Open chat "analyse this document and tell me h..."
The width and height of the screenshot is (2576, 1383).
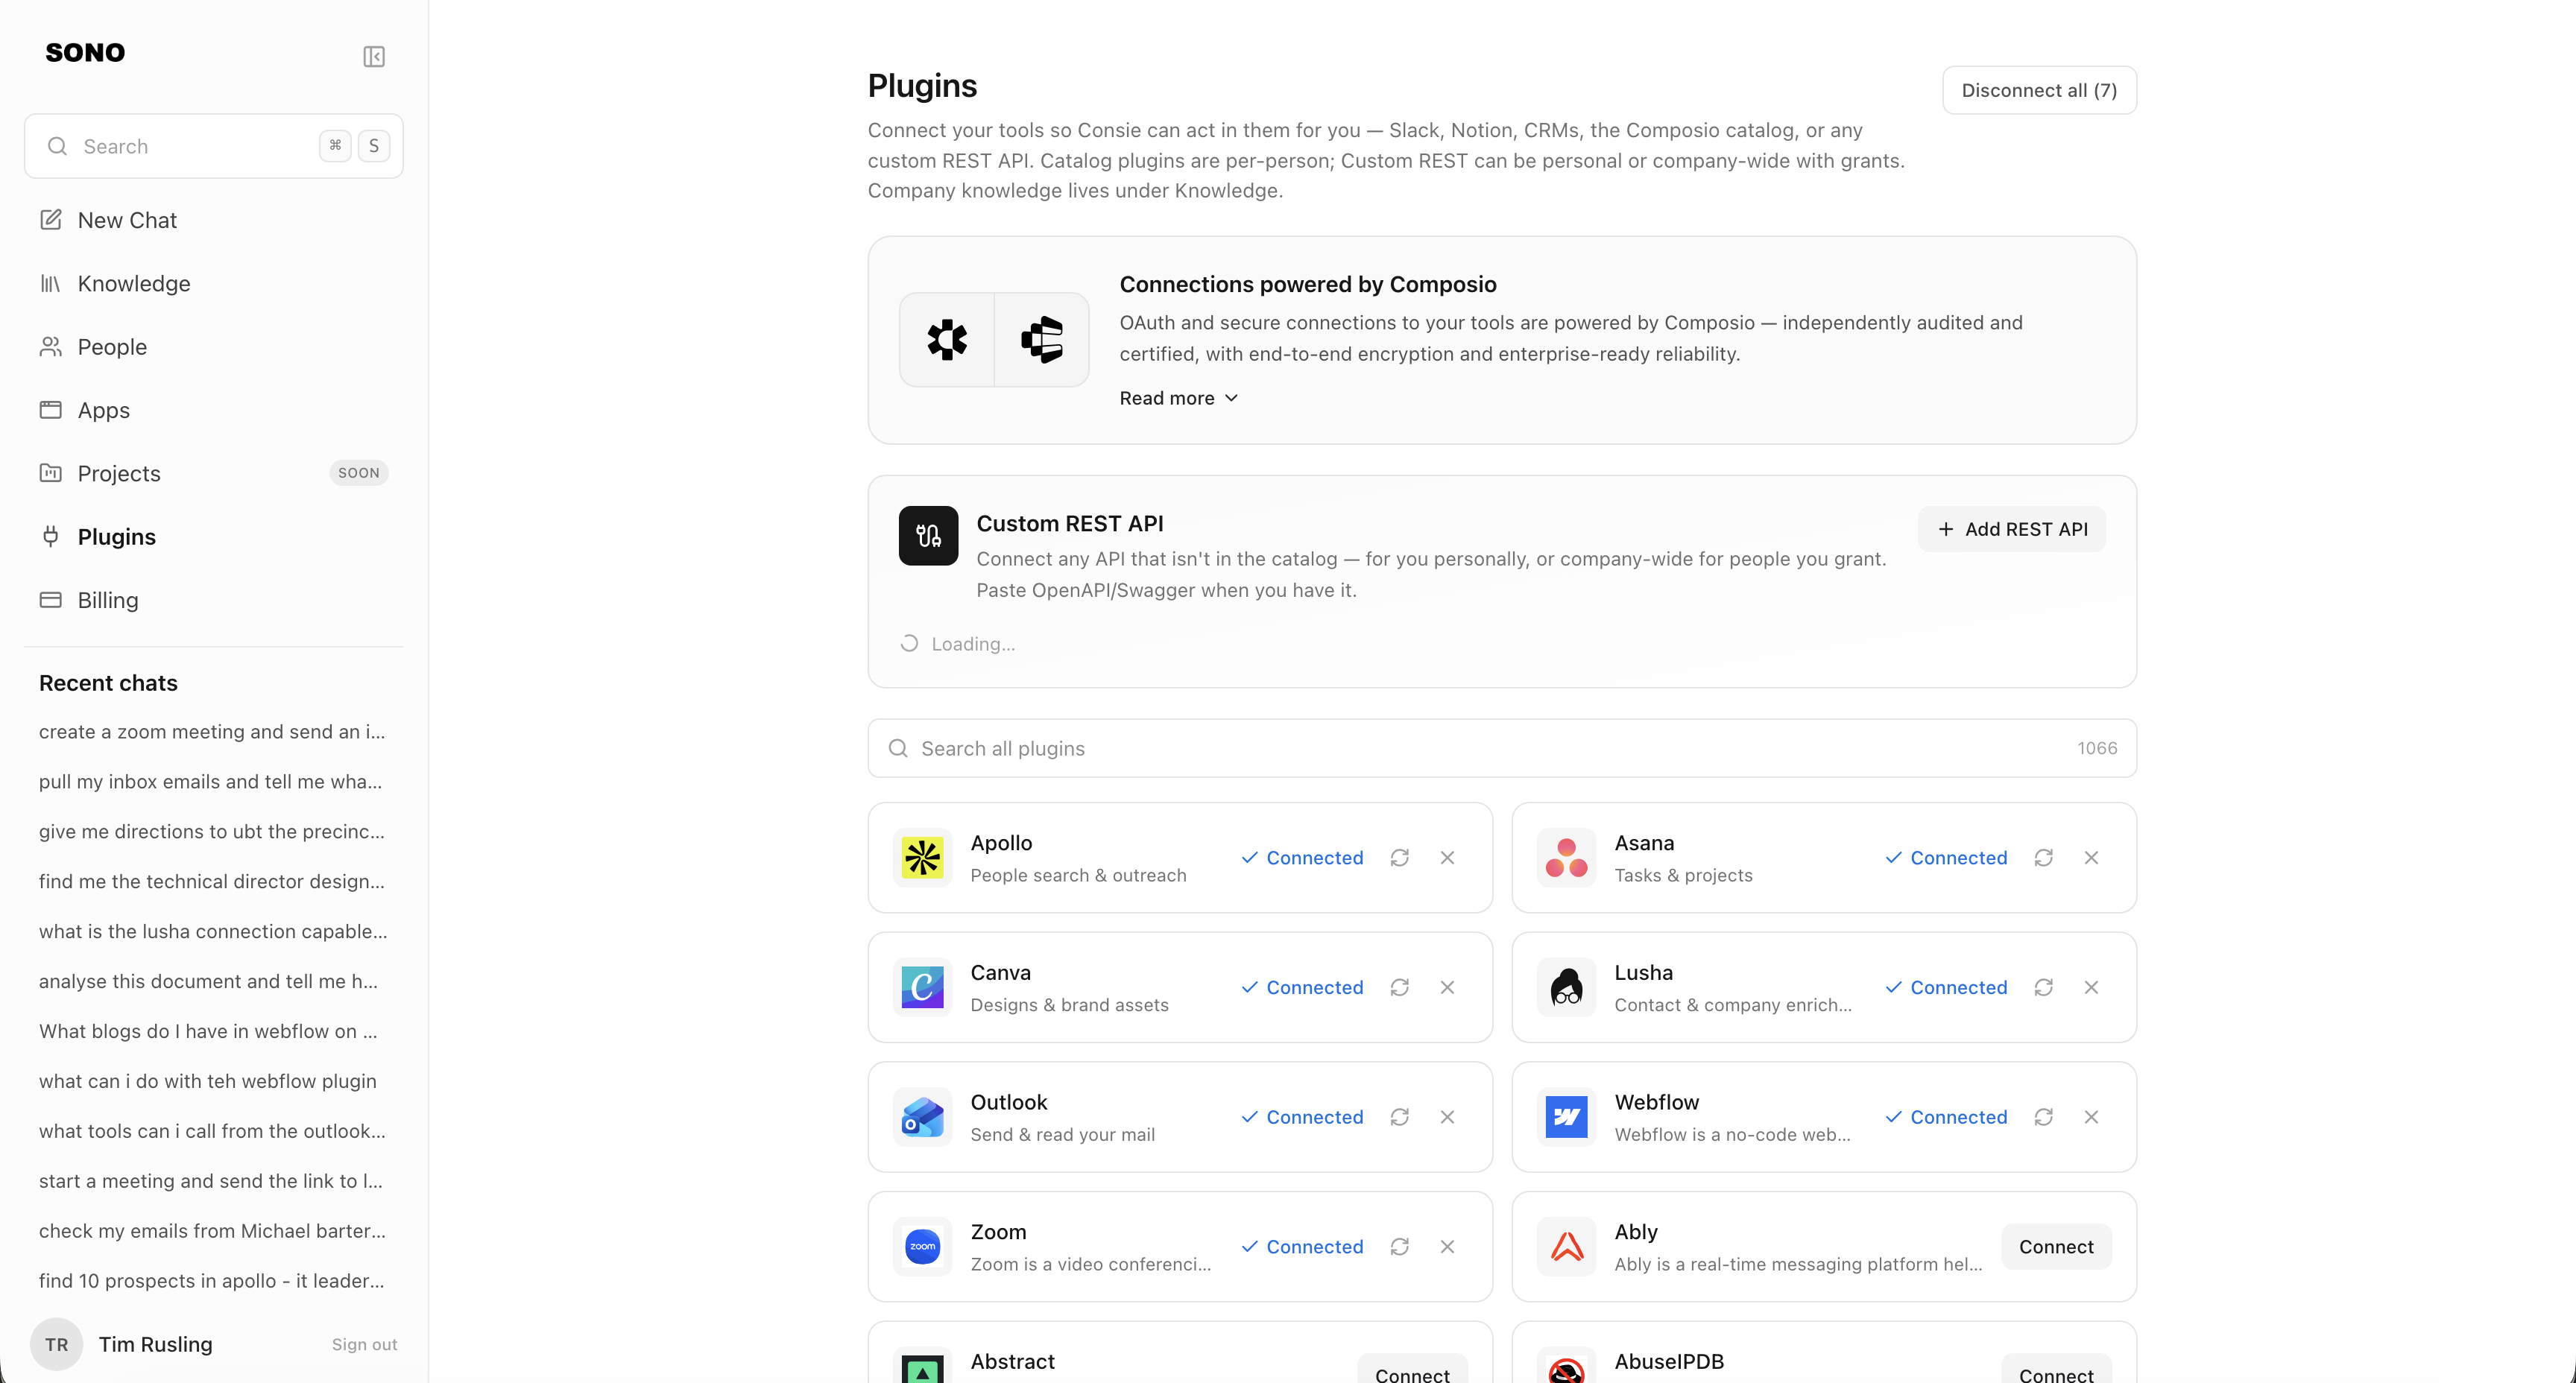click(209, 982)
